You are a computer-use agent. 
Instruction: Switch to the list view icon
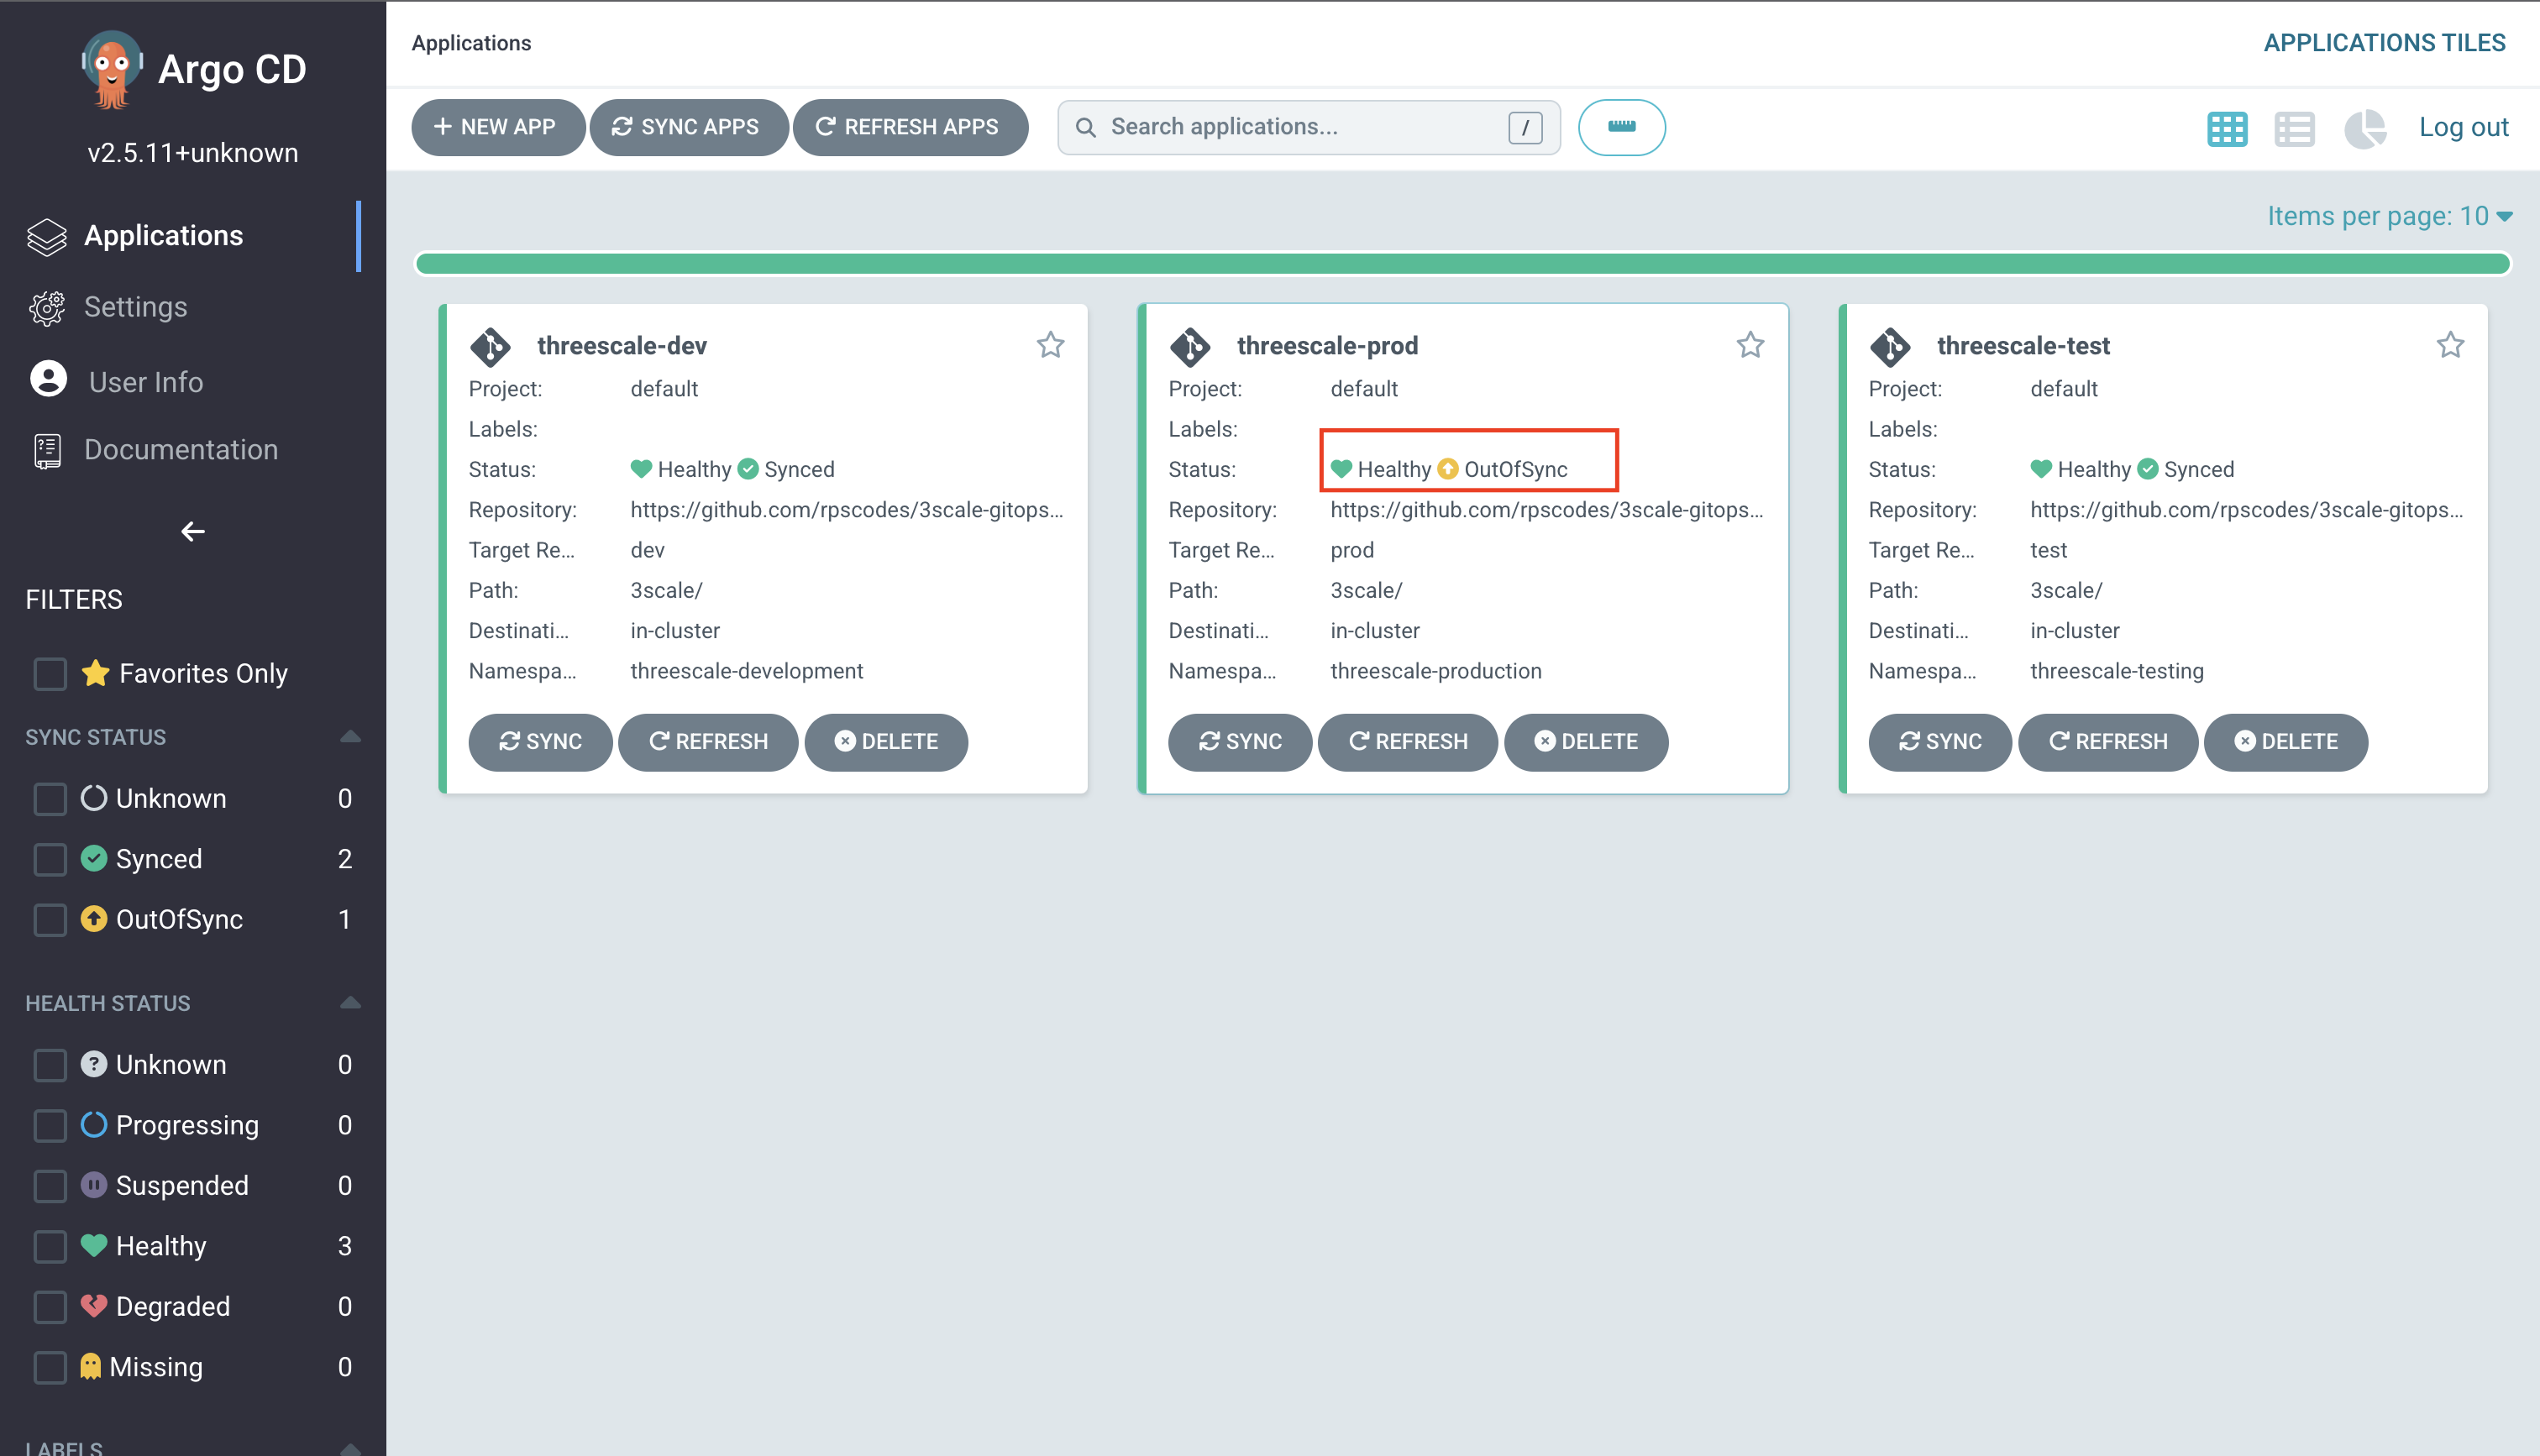click(x=2294, y=128)
